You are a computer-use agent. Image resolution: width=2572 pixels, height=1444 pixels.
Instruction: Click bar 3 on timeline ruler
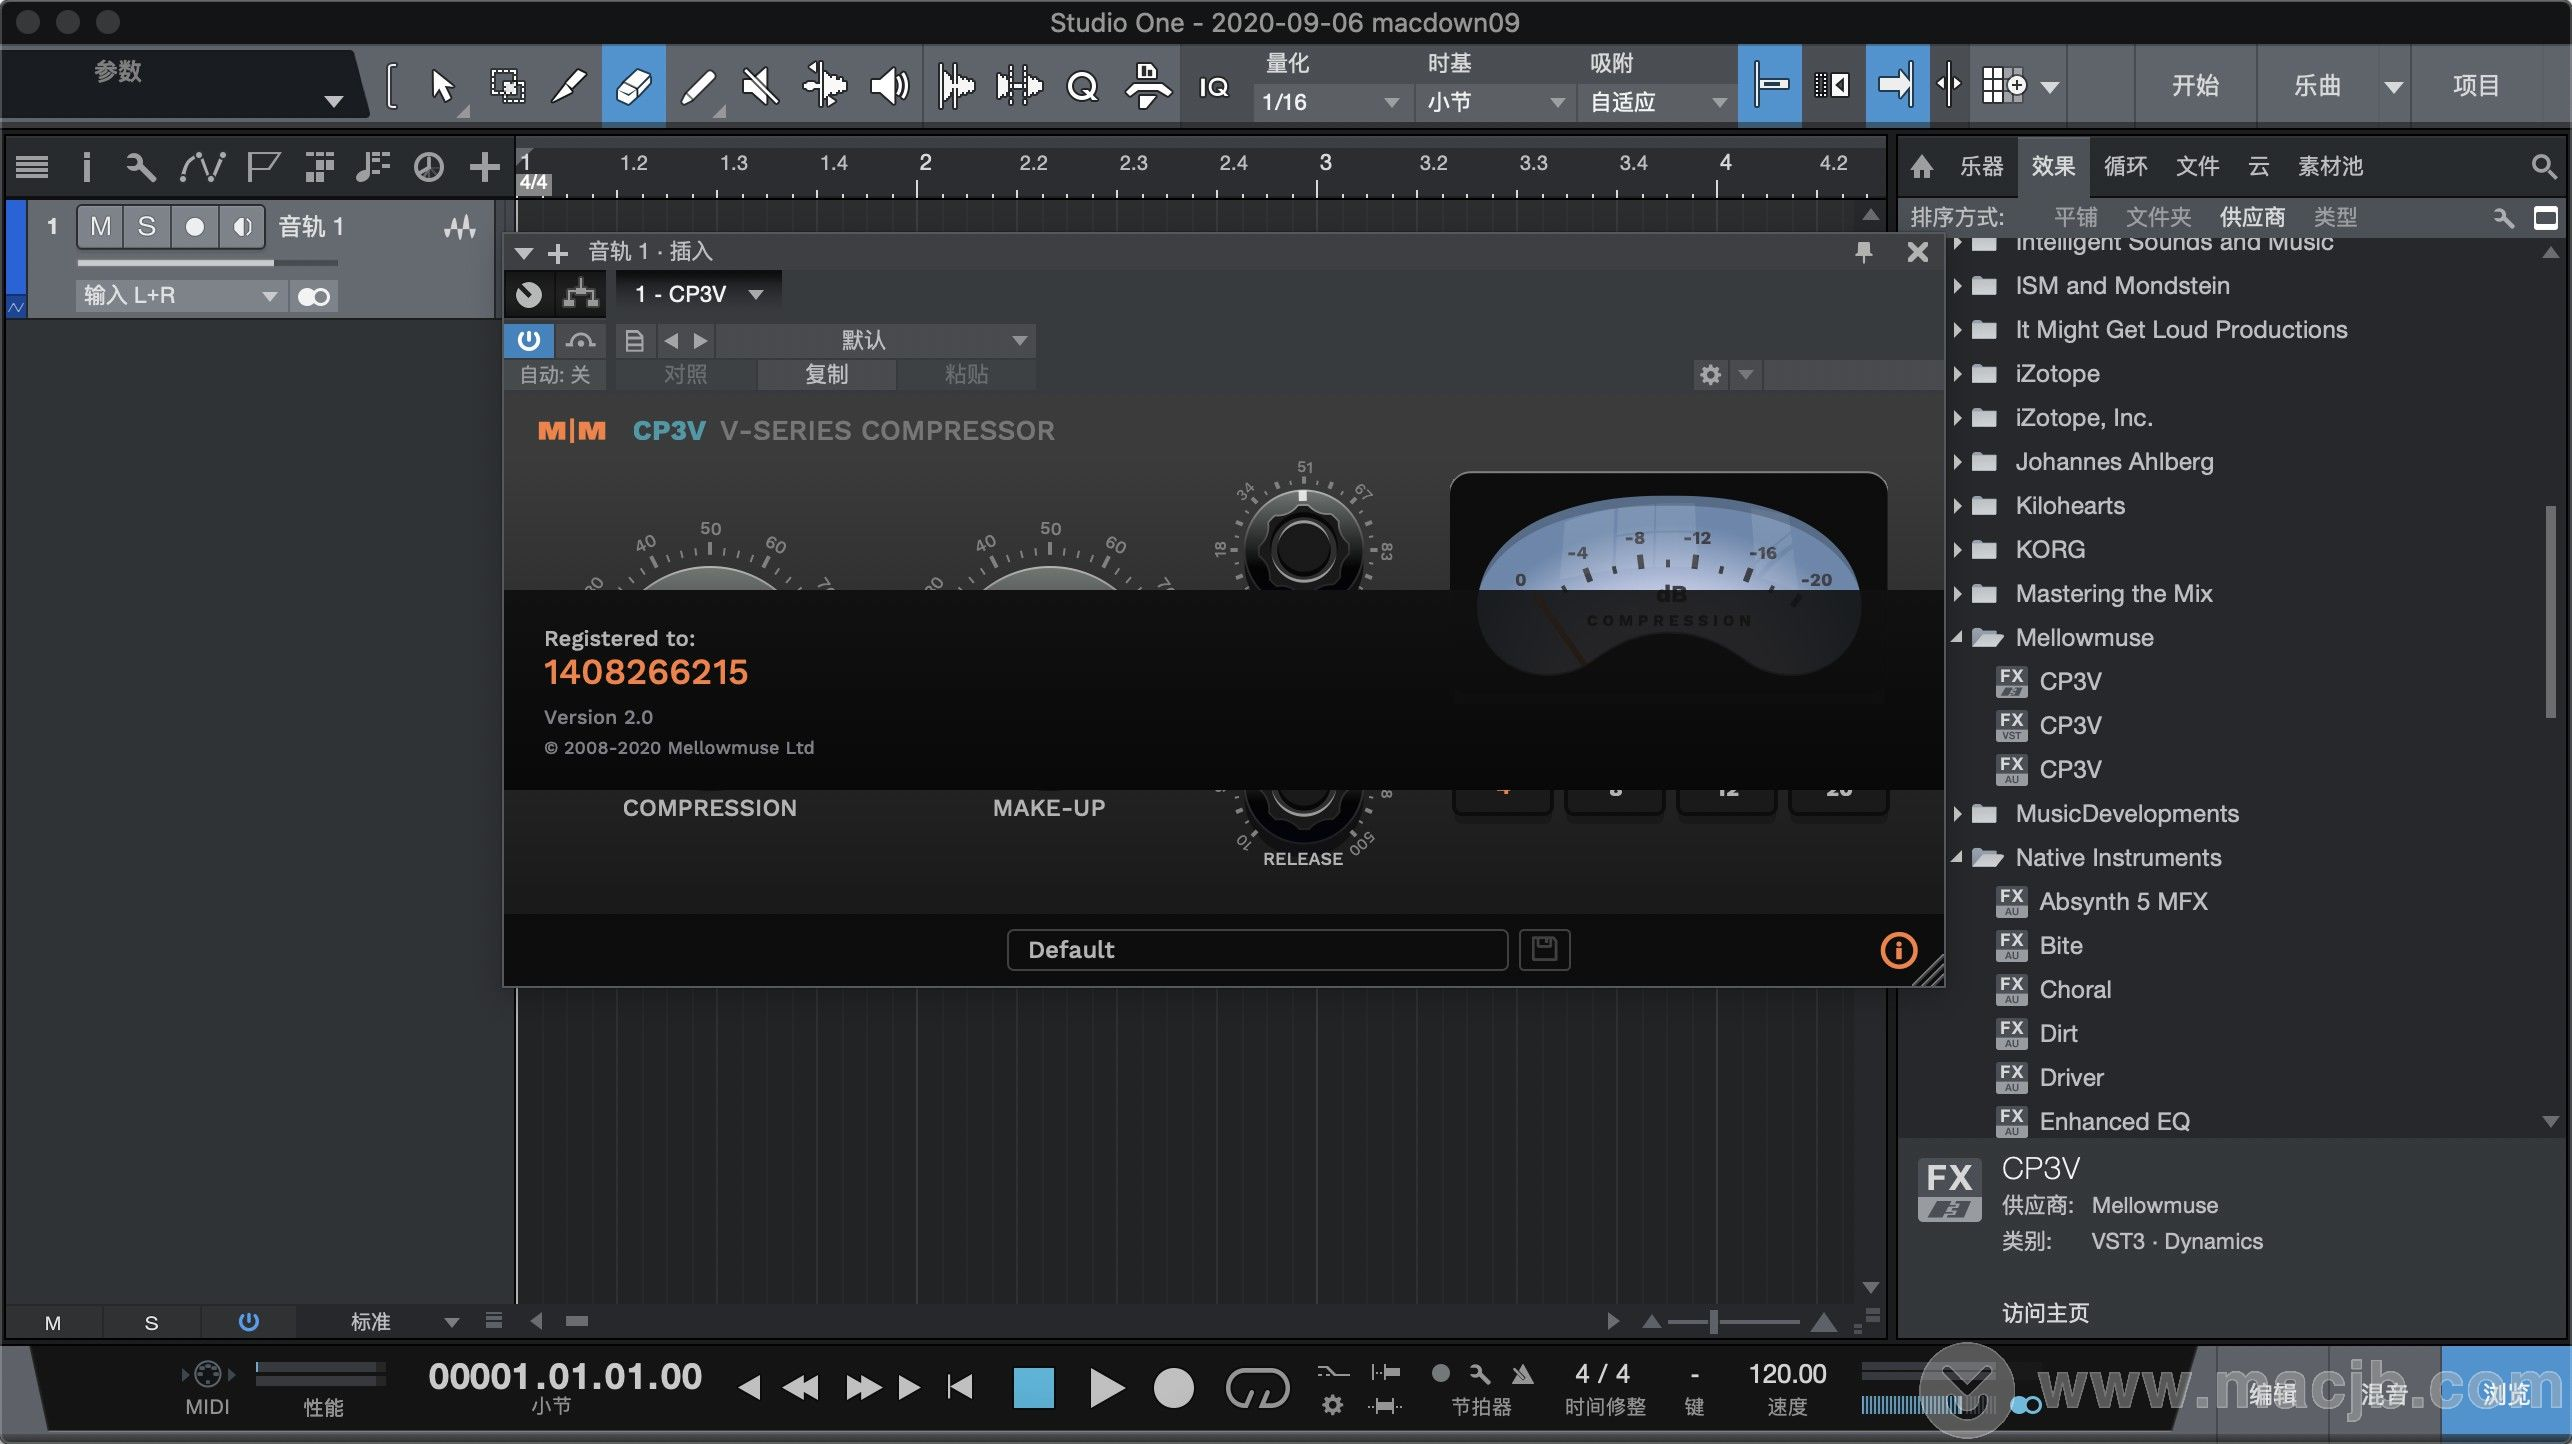coord(1324,163)
